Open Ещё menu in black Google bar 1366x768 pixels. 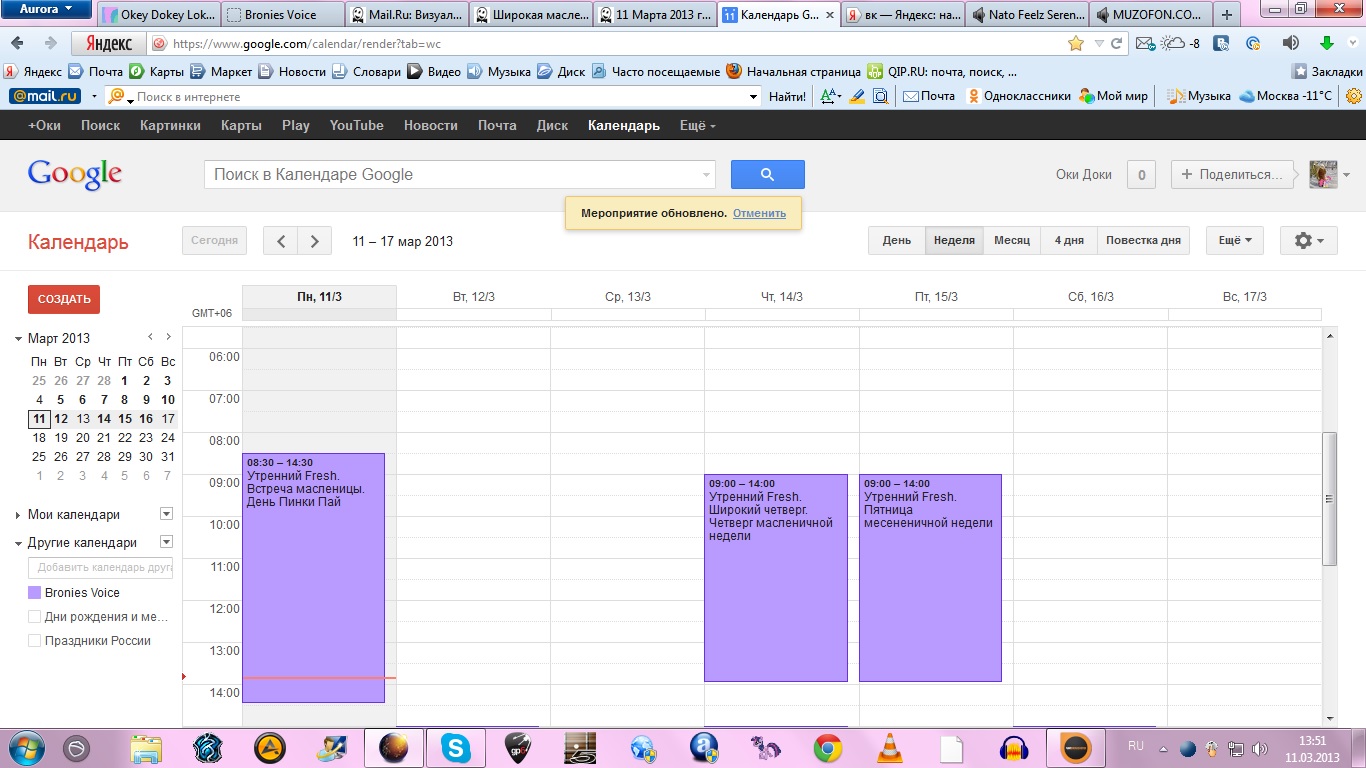tap(698, 126)
